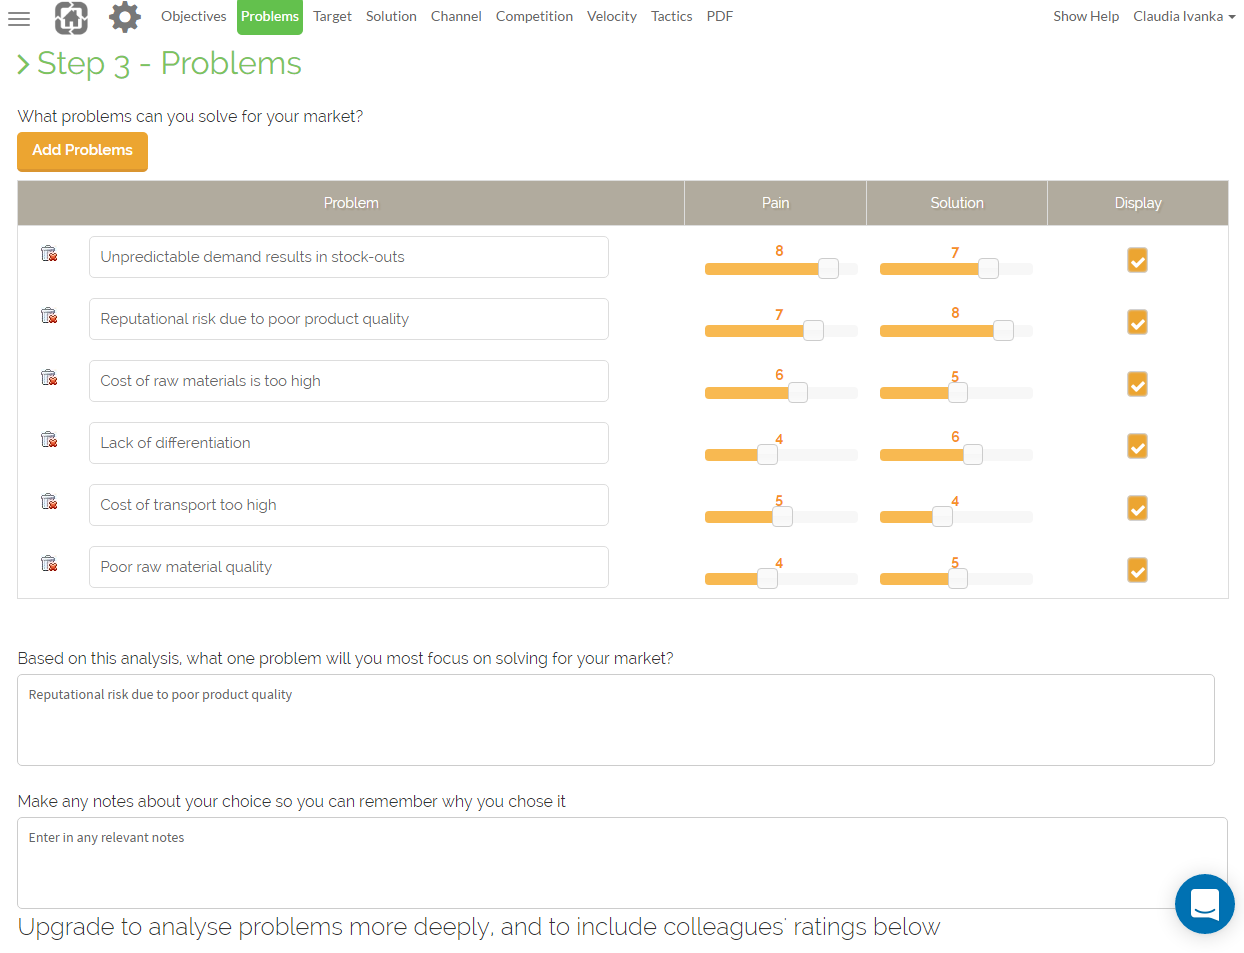
Task: Collapse the Step 3 section chevron
Action: click(22, 61)
